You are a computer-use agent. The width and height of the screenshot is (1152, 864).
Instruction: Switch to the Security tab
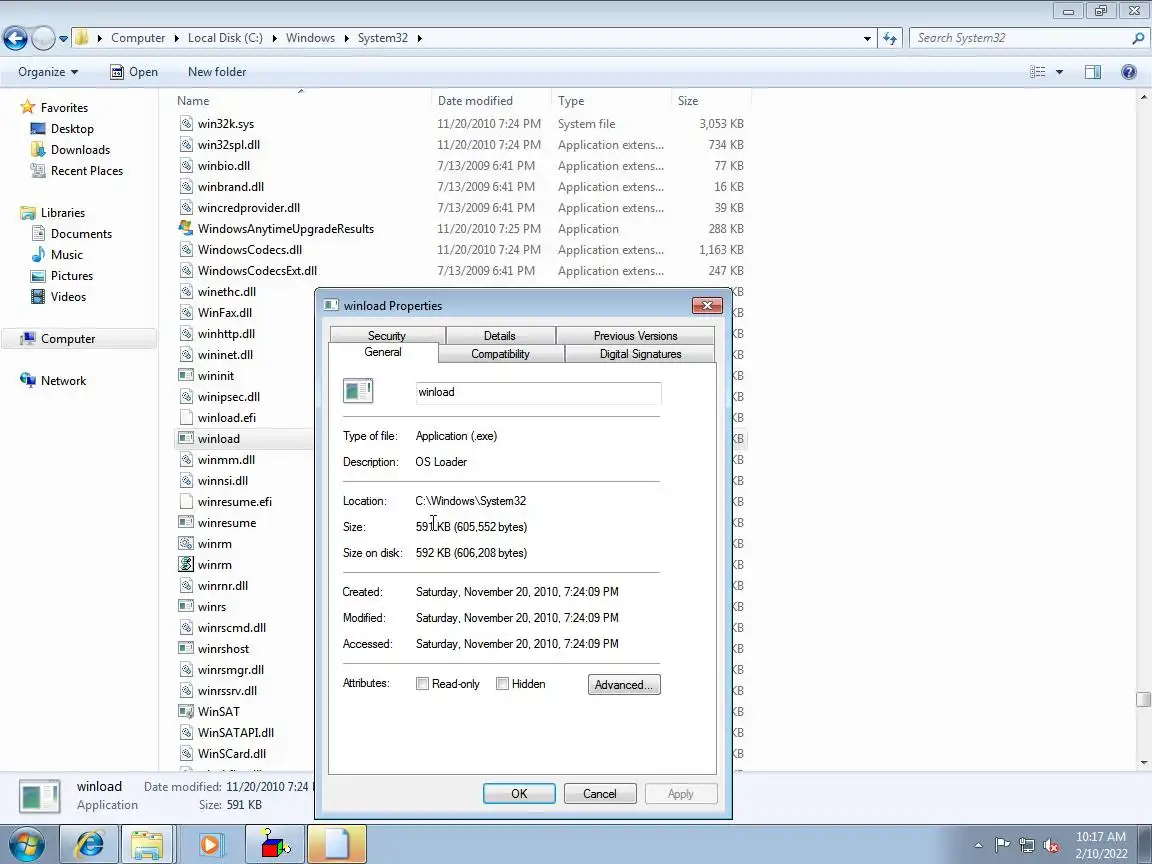pos(386,335)
